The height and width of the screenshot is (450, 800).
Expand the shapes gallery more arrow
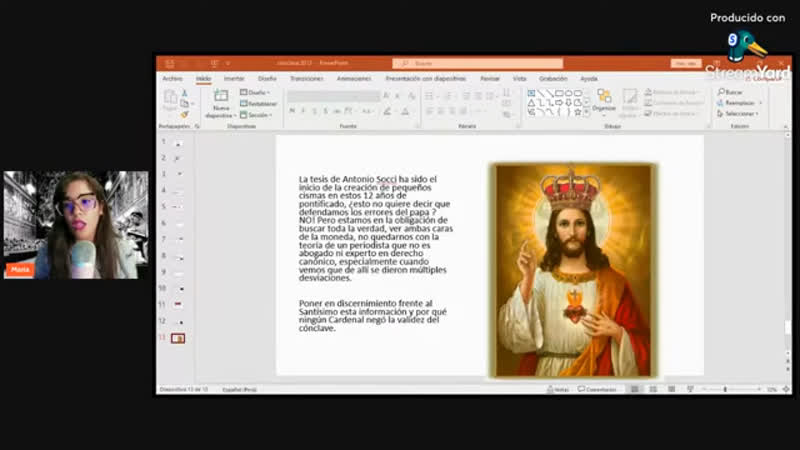tap(587, 112)
